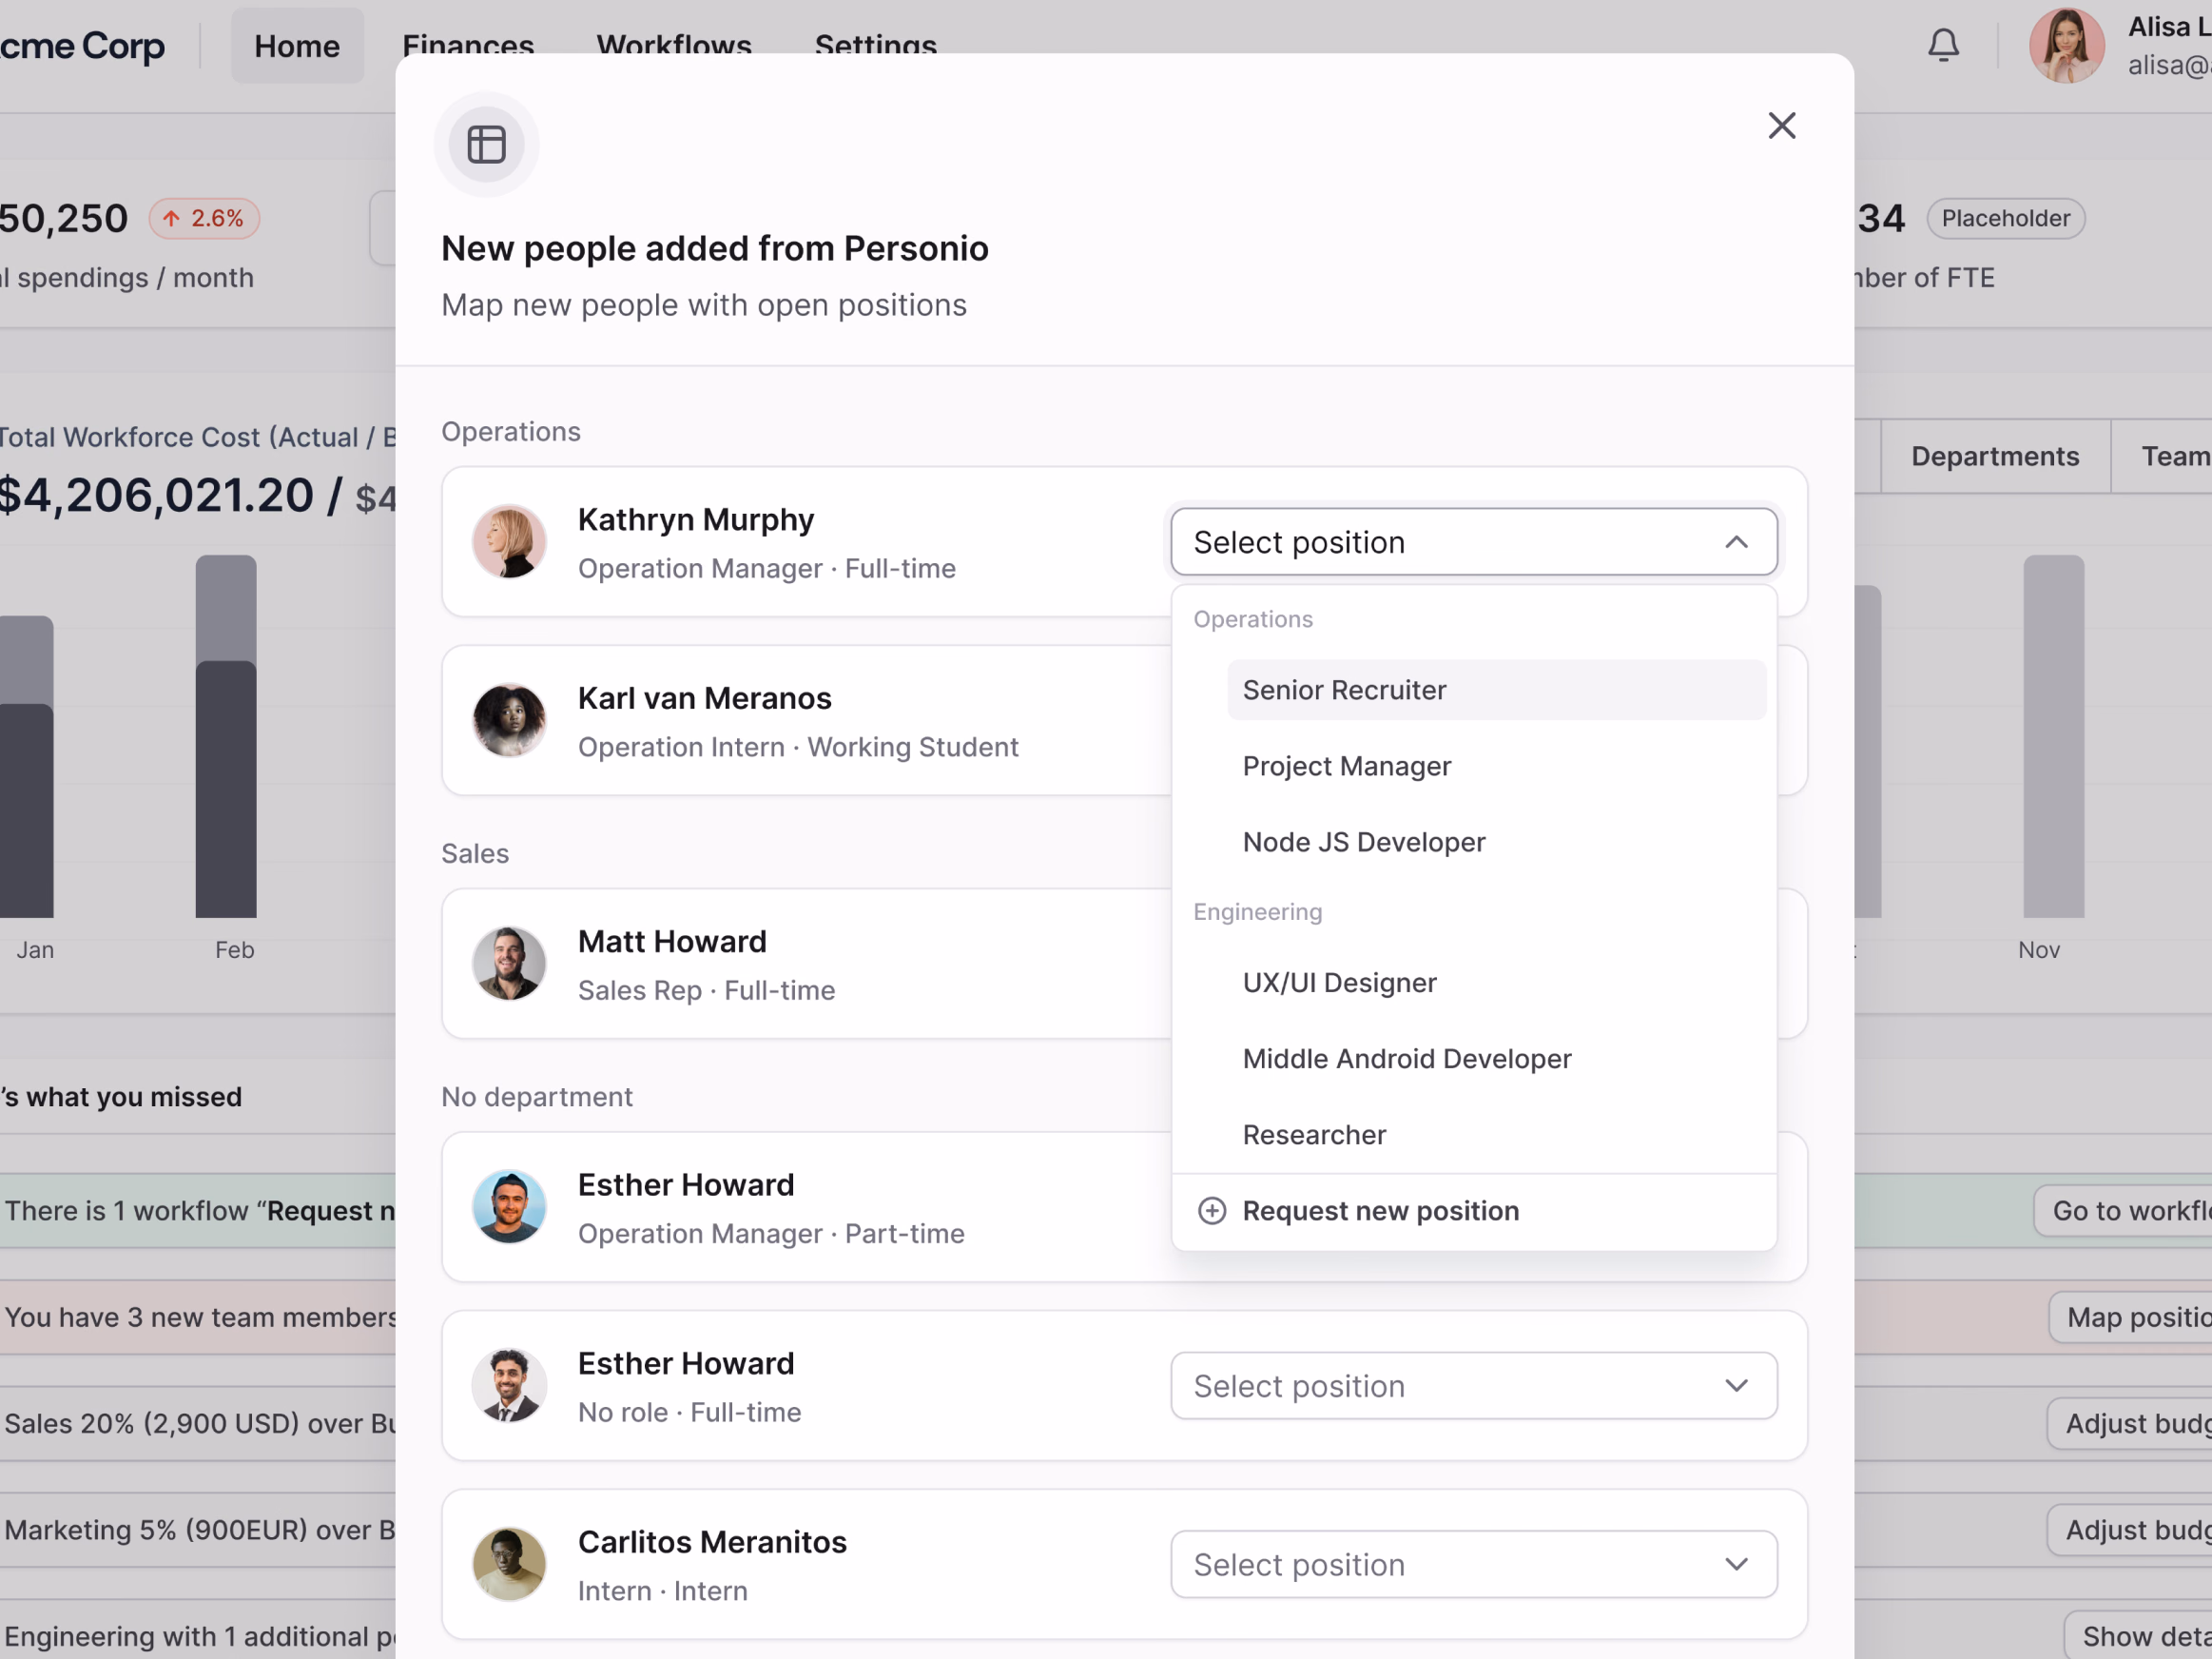The image size is (2212, 1659).
Task: Choose Senior Recruiter from the position list
Action: (1496, 690)
